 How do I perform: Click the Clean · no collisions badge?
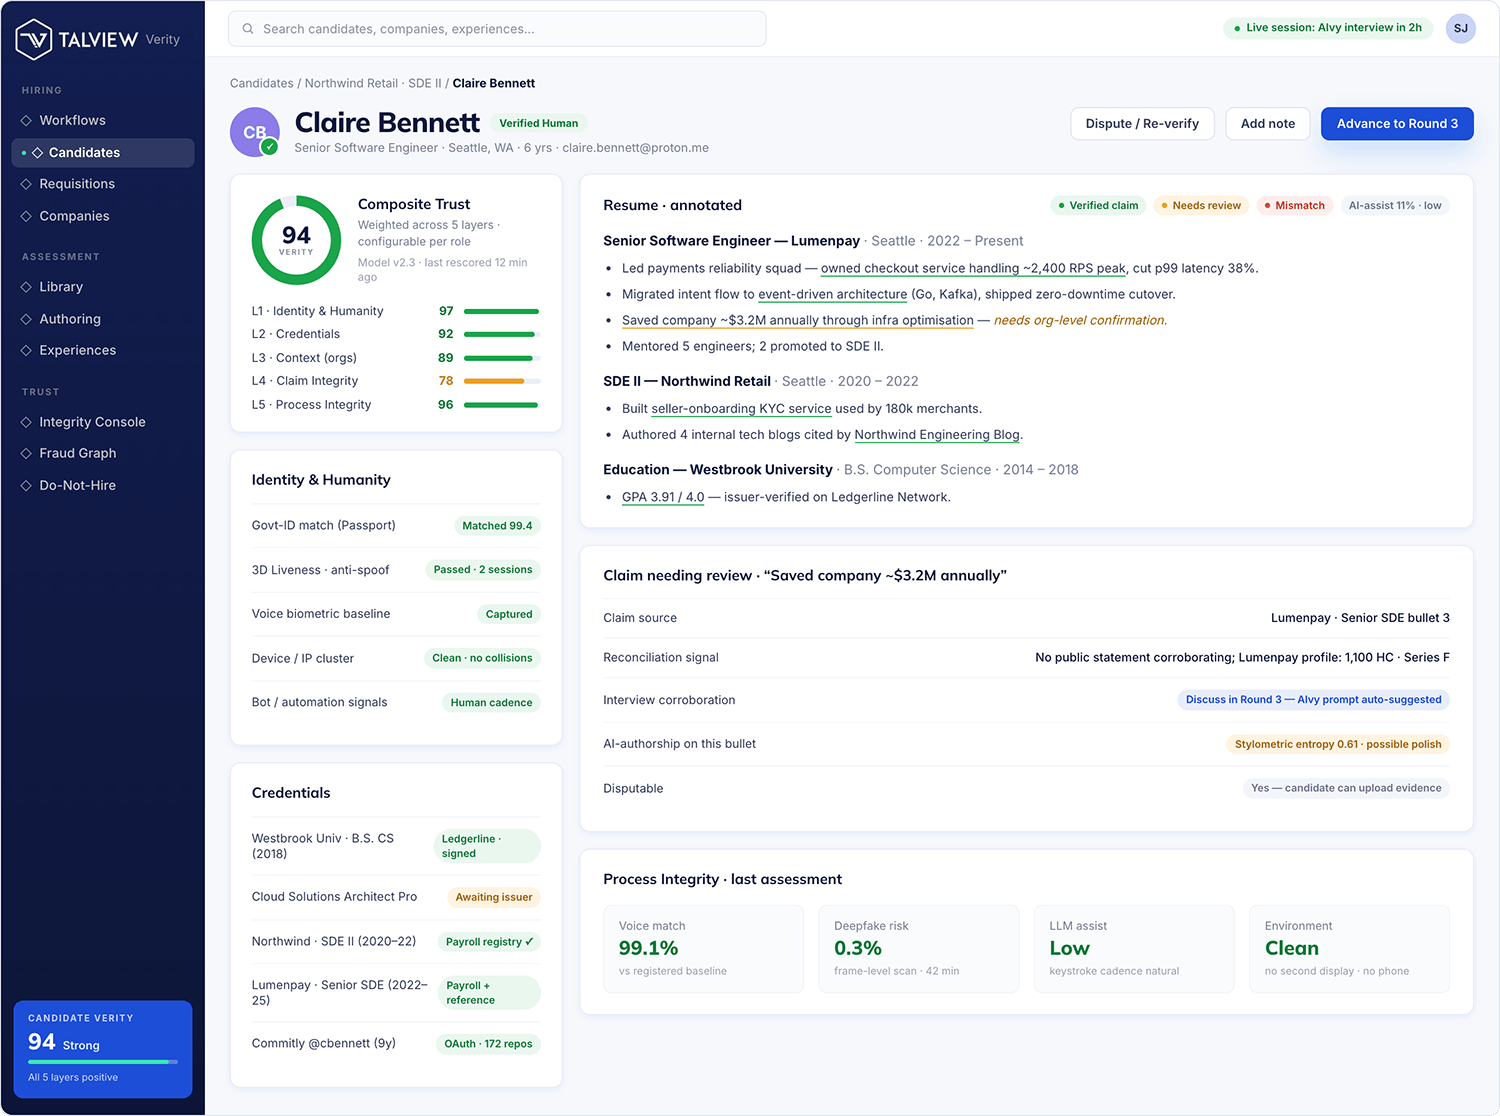(482, 658)
